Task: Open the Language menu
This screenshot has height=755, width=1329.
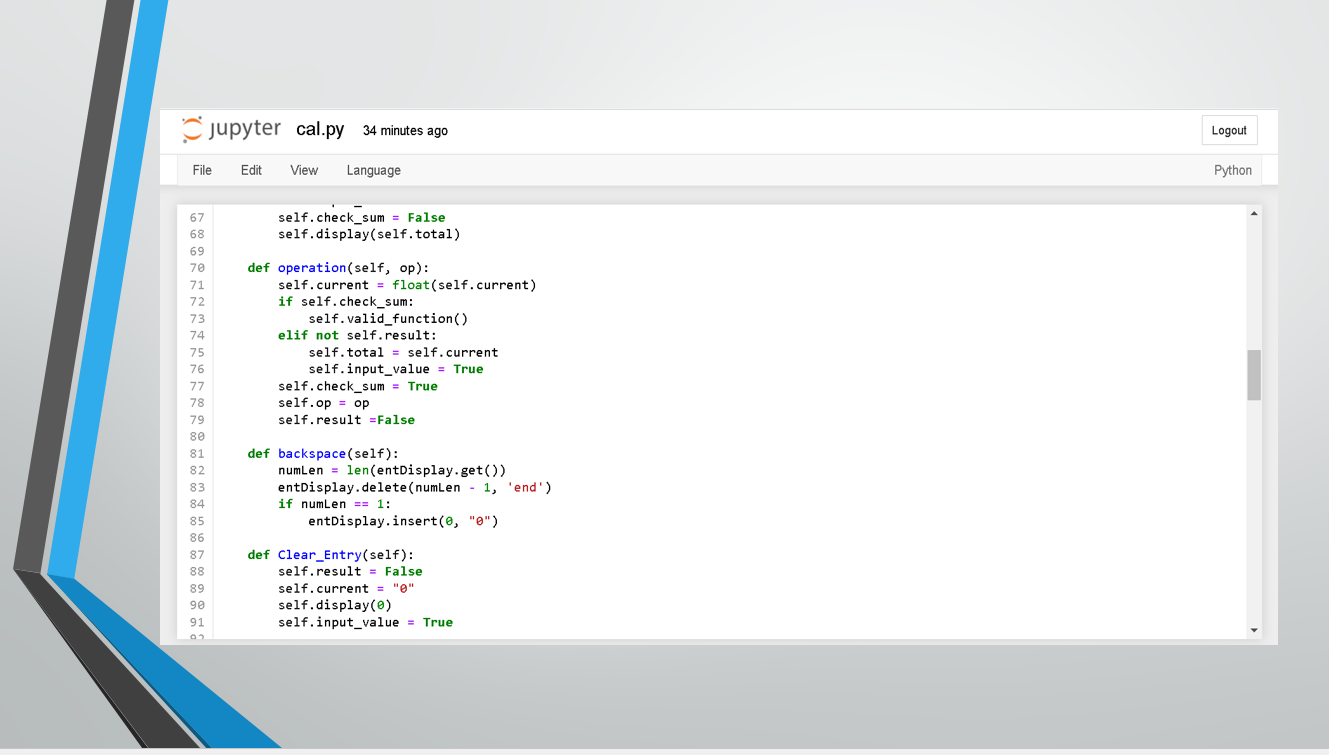Action: tap(374, 170)
